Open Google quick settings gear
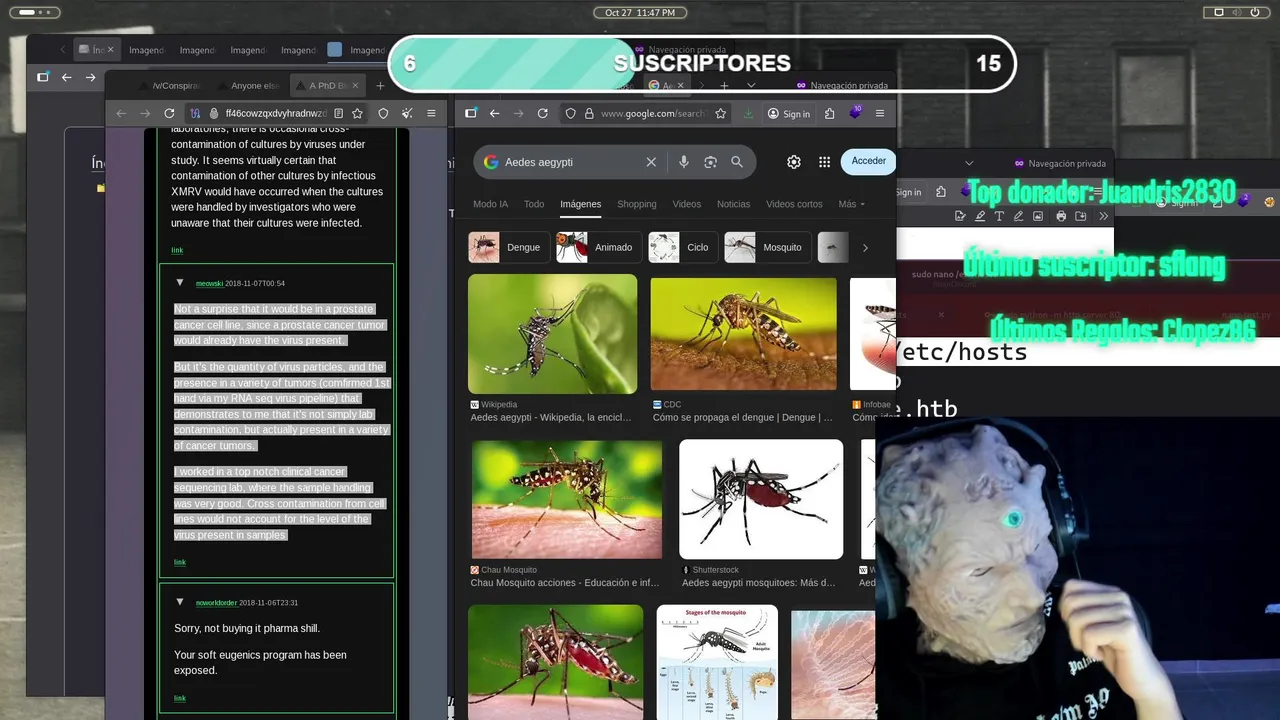Image resolution: width=1280 pixels, height=720 pixels. tap(794, 162)
